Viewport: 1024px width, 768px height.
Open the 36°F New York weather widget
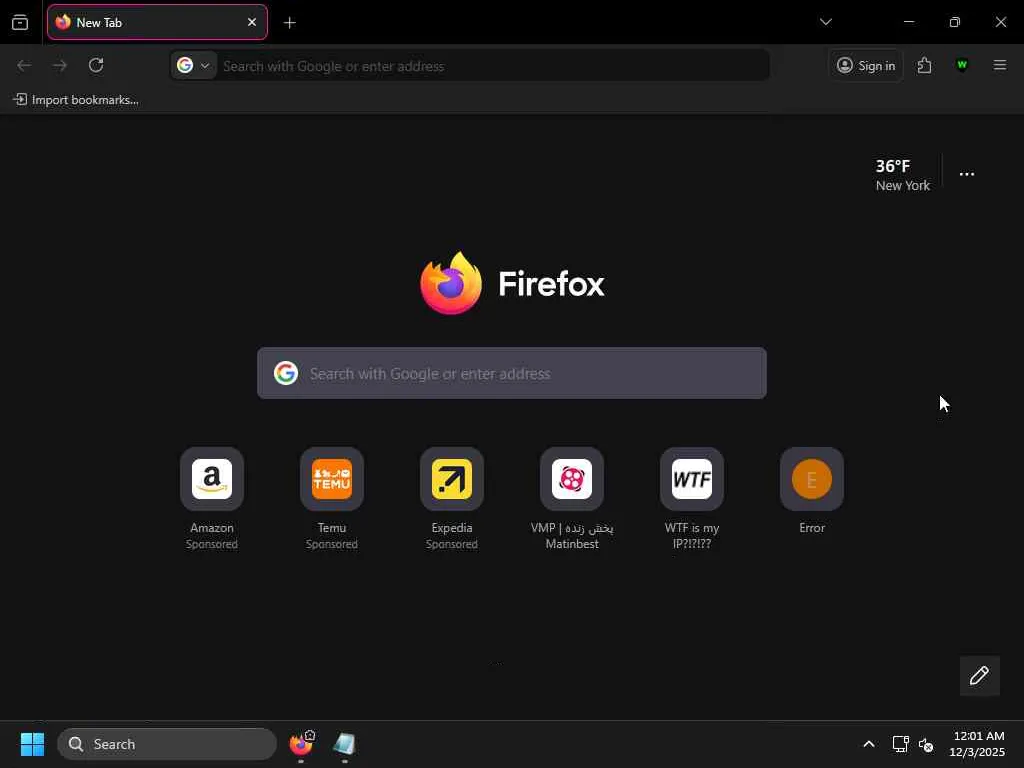pos(903,175)
